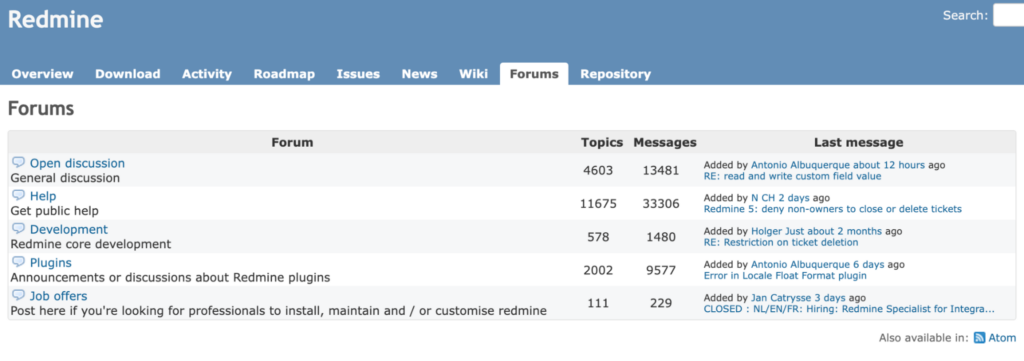The height and width of the screenshot is (361, 1024).
Task: Click 'Announcements or discussions about Redmine plugins' text
Action: coord(170,277)
